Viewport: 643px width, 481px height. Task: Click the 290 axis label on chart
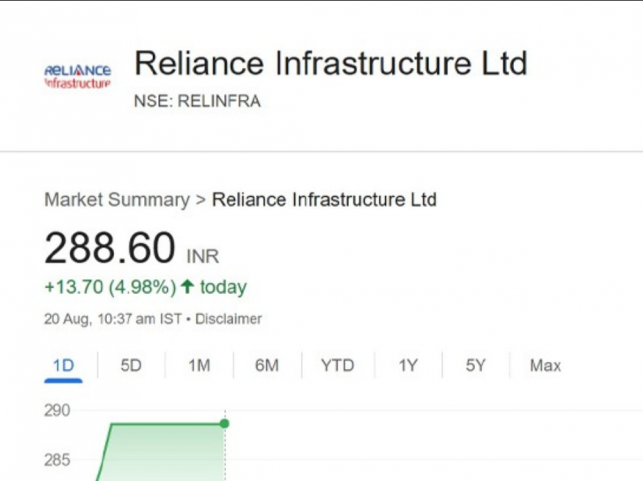click(56, 411)
